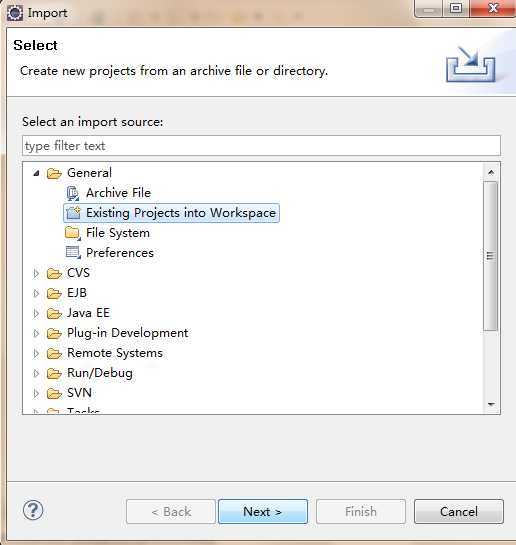Click the Next button
Image resolution: width=516 pixels, height=545 pixels.
click(263, 512)
